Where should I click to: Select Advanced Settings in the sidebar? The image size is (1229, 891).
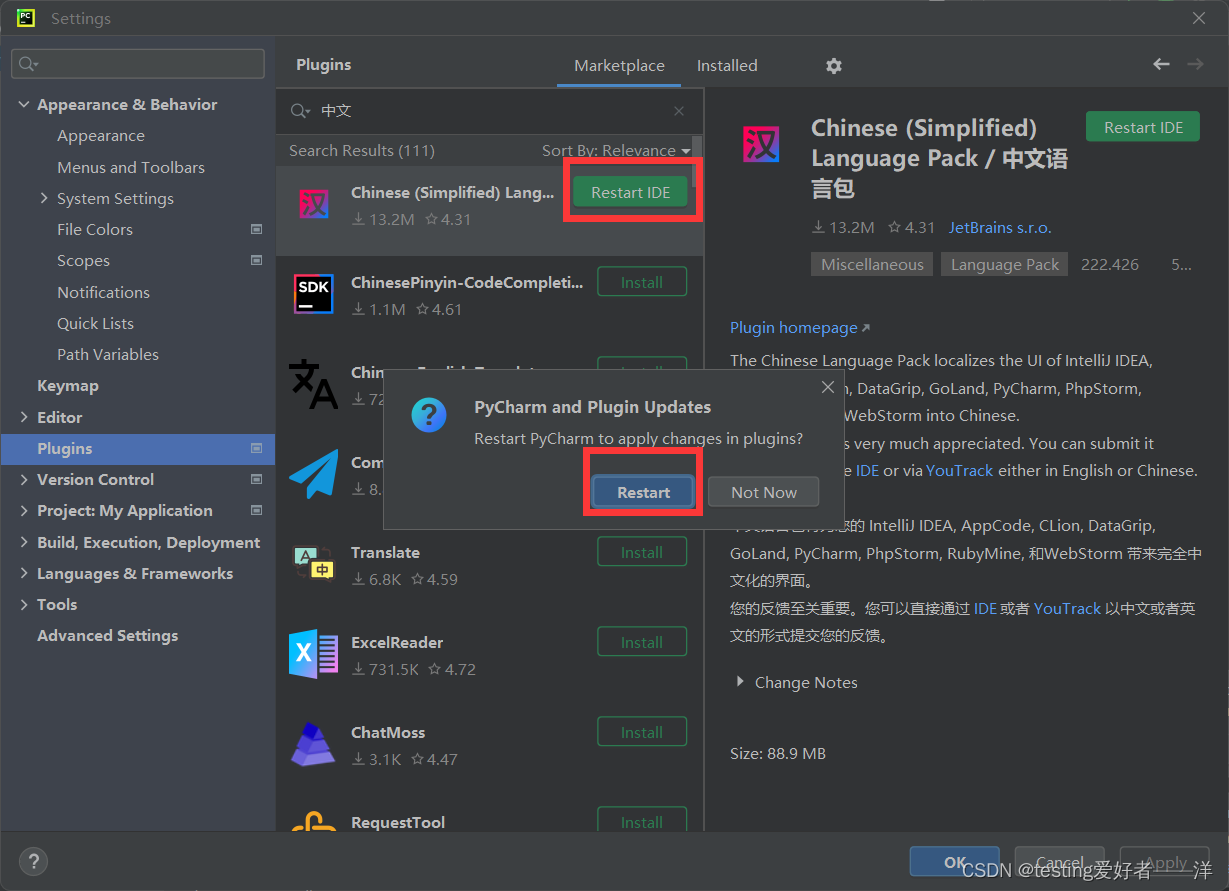click(x=107, y=635)
